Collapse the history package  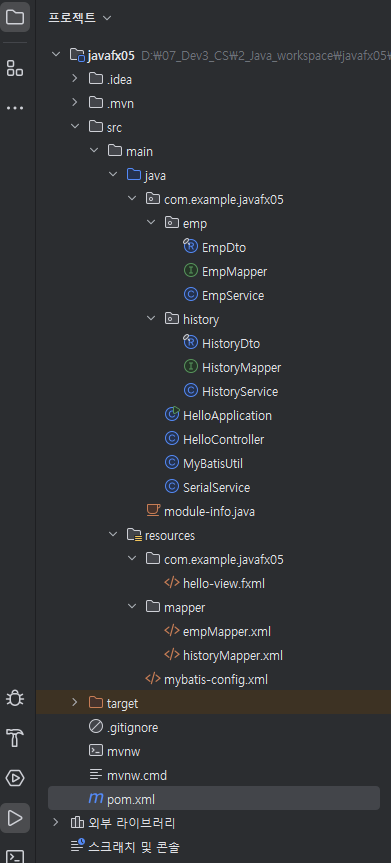(151, 319)
